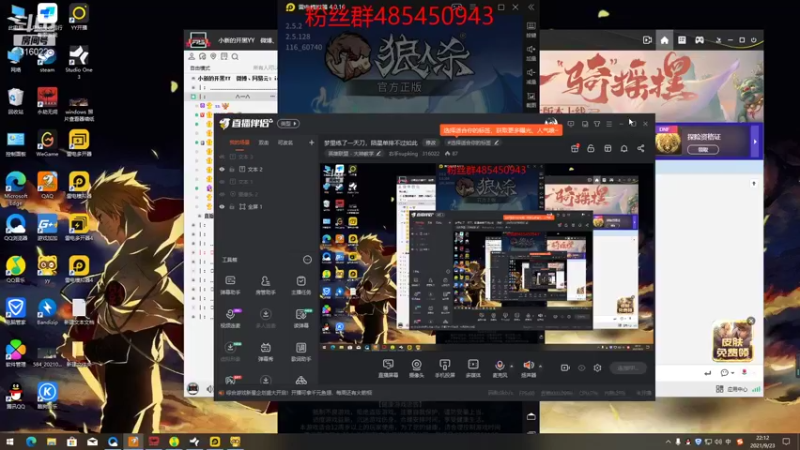This screenshot has height=450, width=800.
Task: Switch to the third scene tab
Action: [x=285, y=143]
